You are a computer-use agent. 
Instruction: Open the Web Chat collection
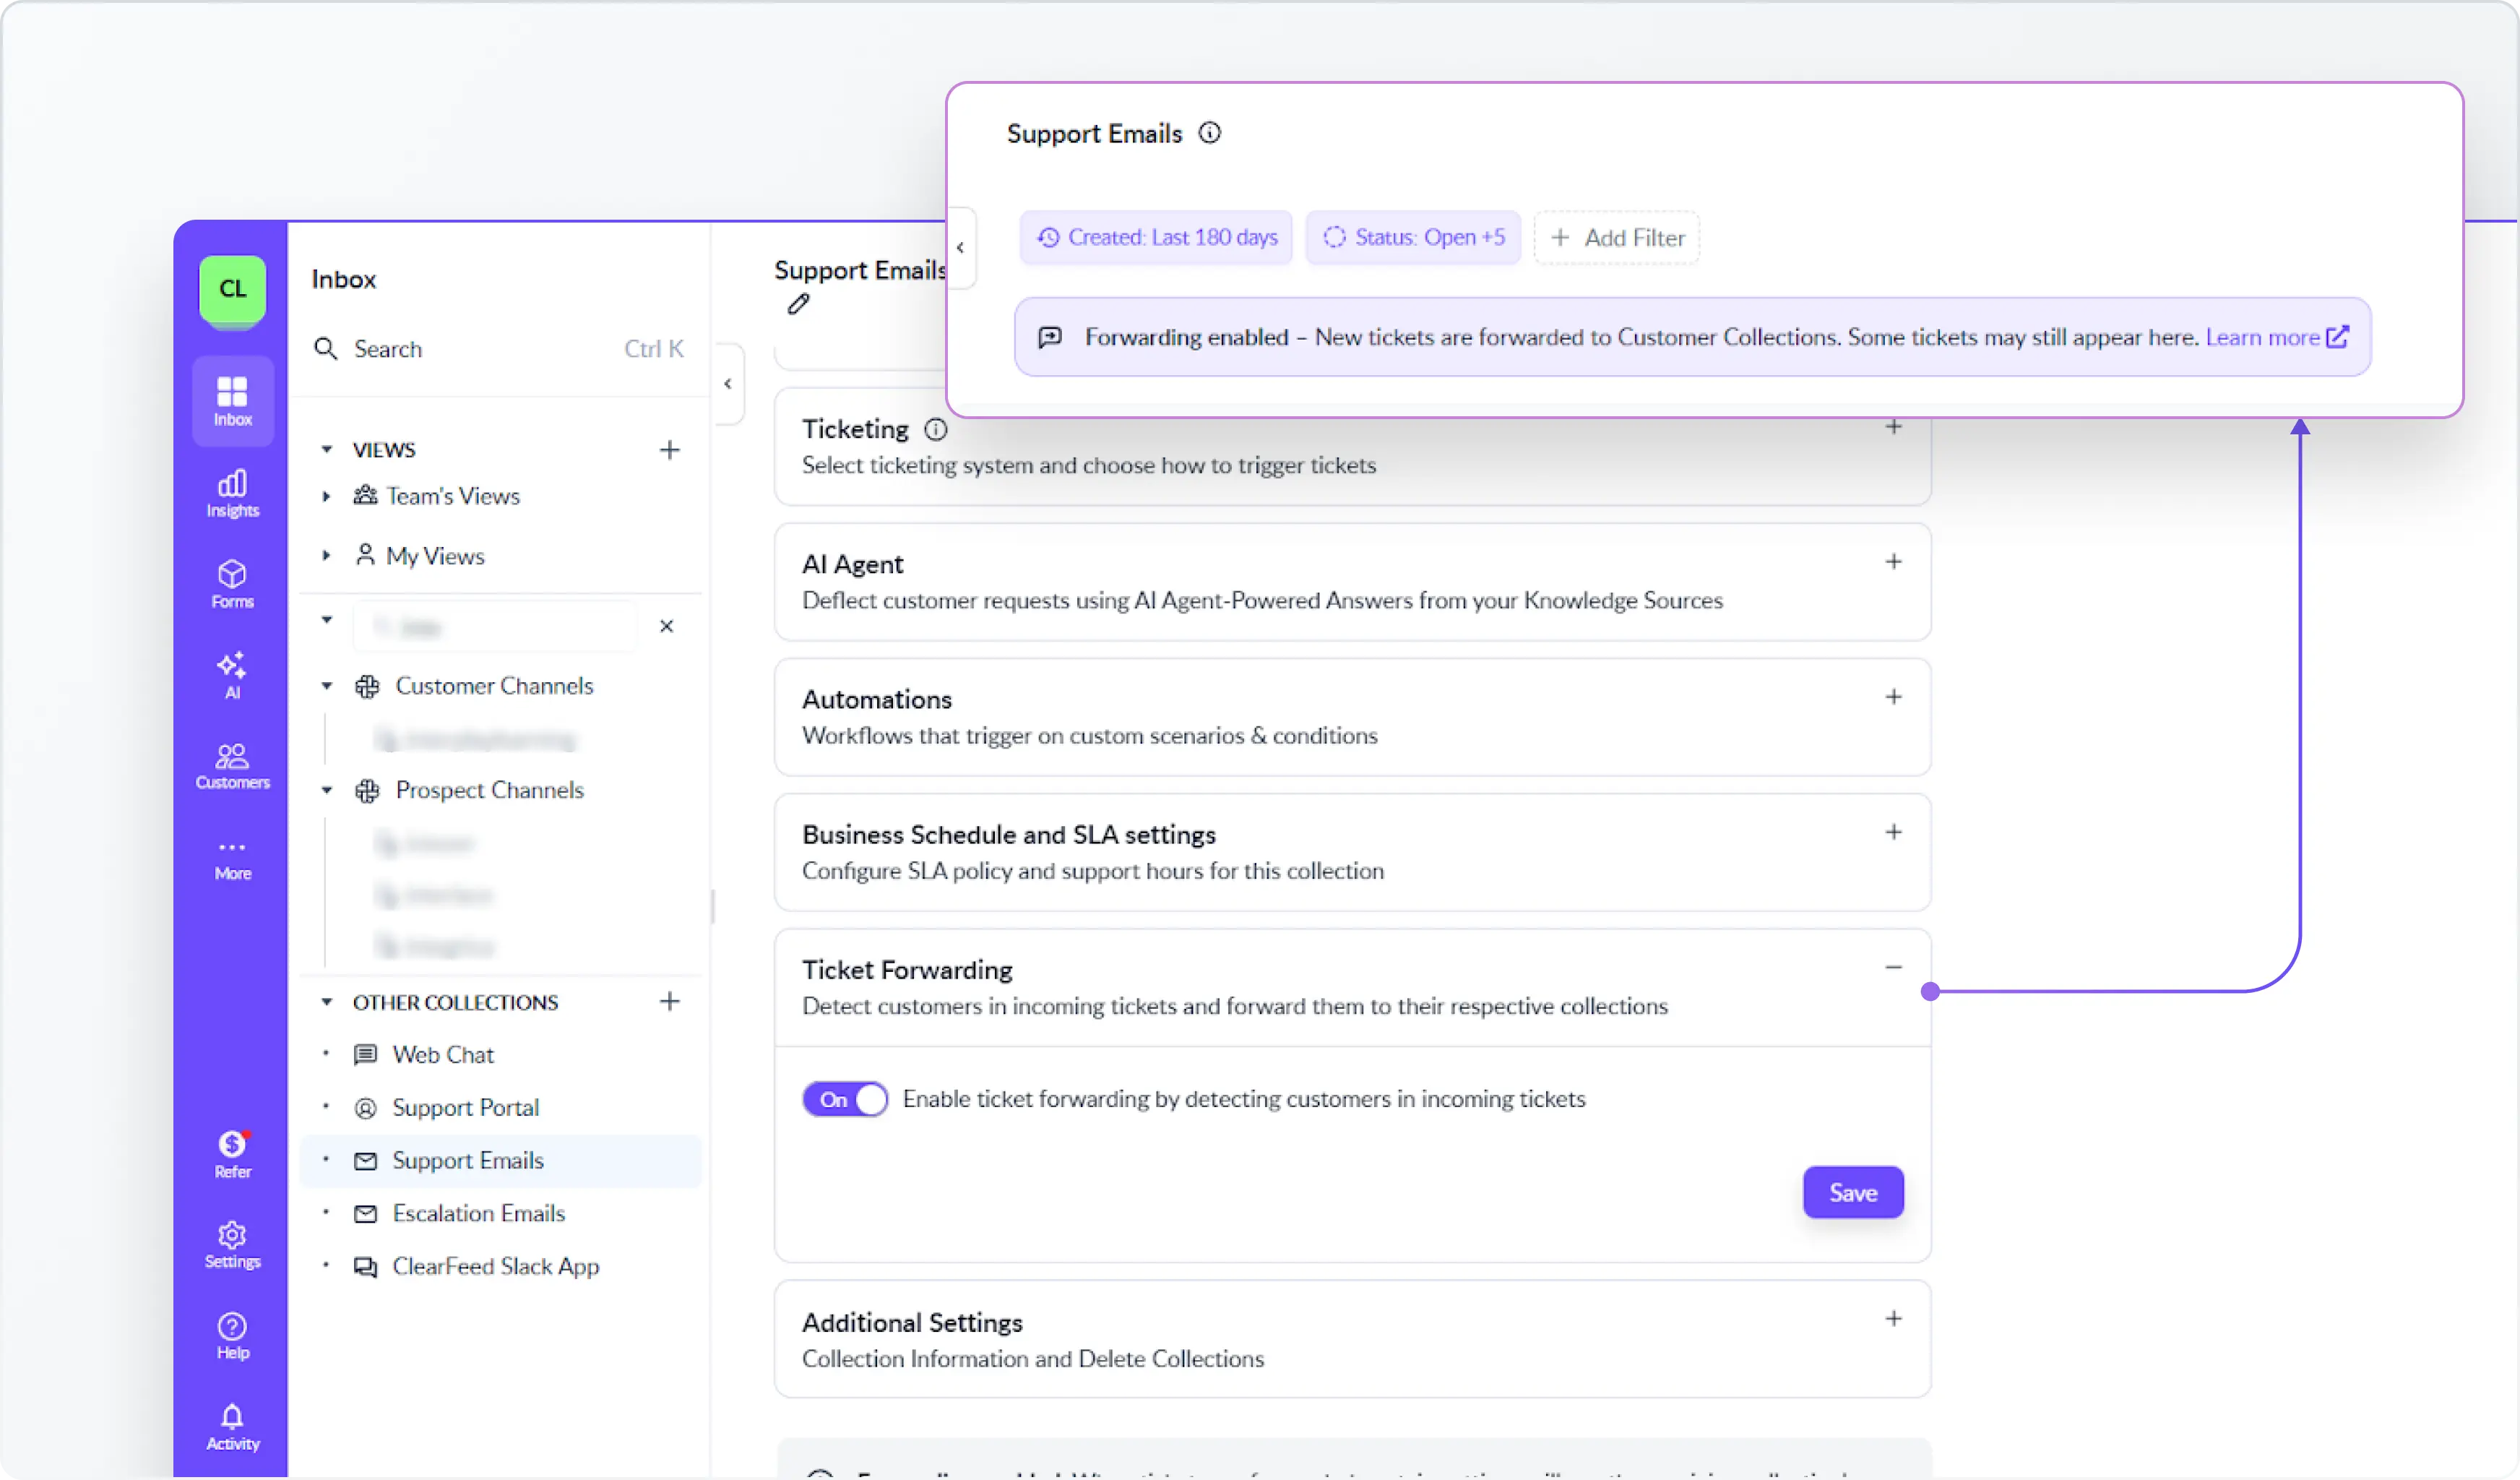click(x=442, y=1055)
